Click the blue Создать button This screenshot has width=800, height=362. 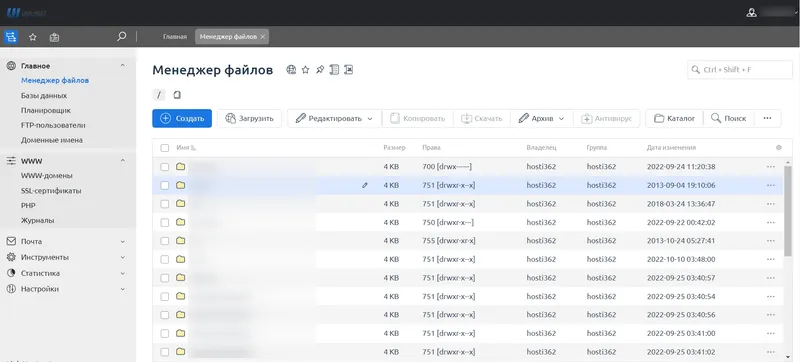tap(182, 118)
